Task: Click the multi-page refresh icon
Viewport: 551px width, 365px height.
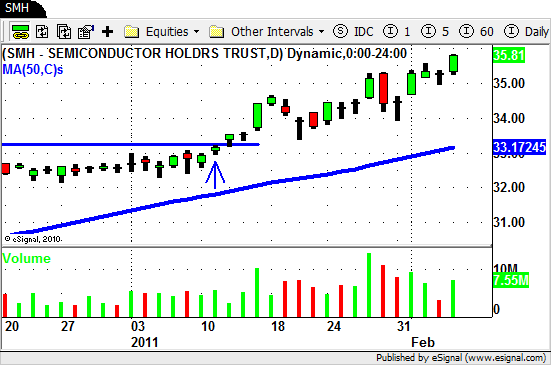Action: pyautogui.click(x=64, y=32)
